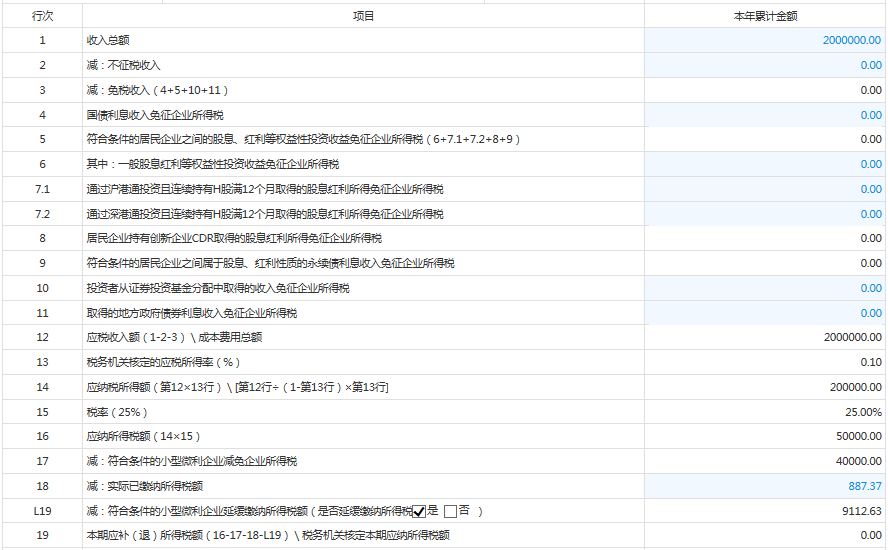Select the 税率（25%）label

point(117,412)
